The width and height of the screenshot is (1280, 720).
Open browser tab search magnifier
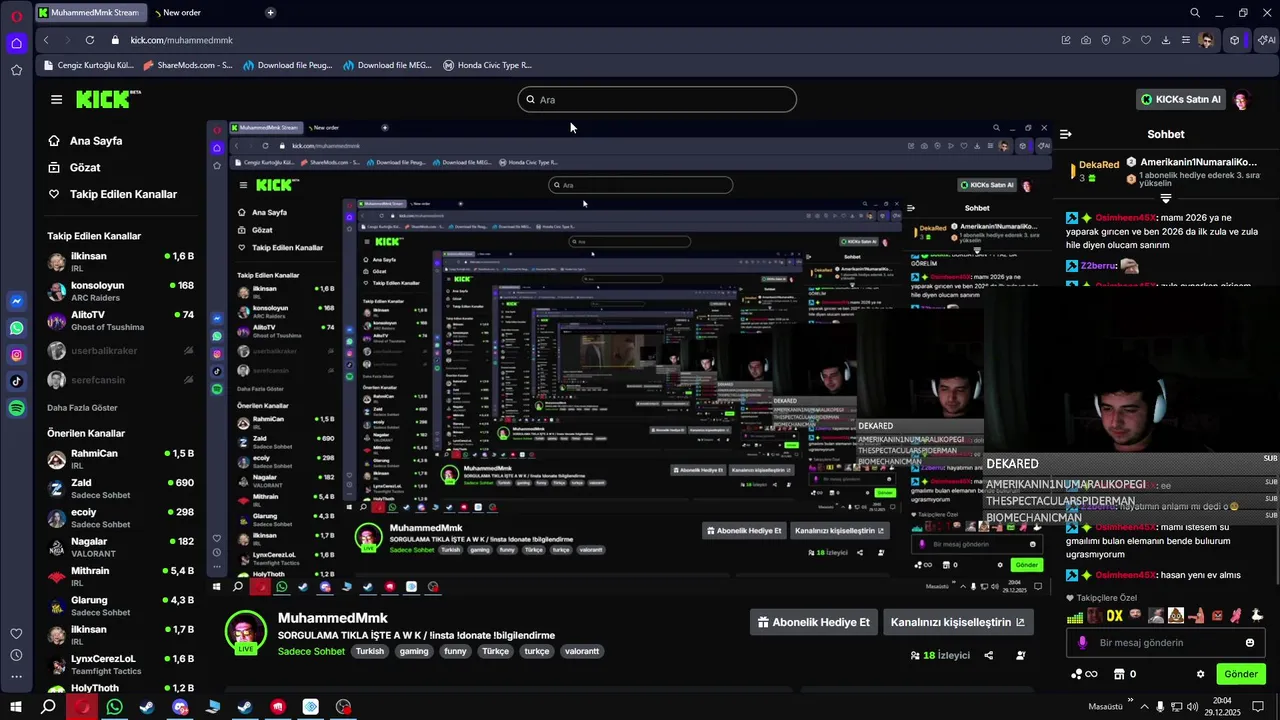tap(1195, 13)
